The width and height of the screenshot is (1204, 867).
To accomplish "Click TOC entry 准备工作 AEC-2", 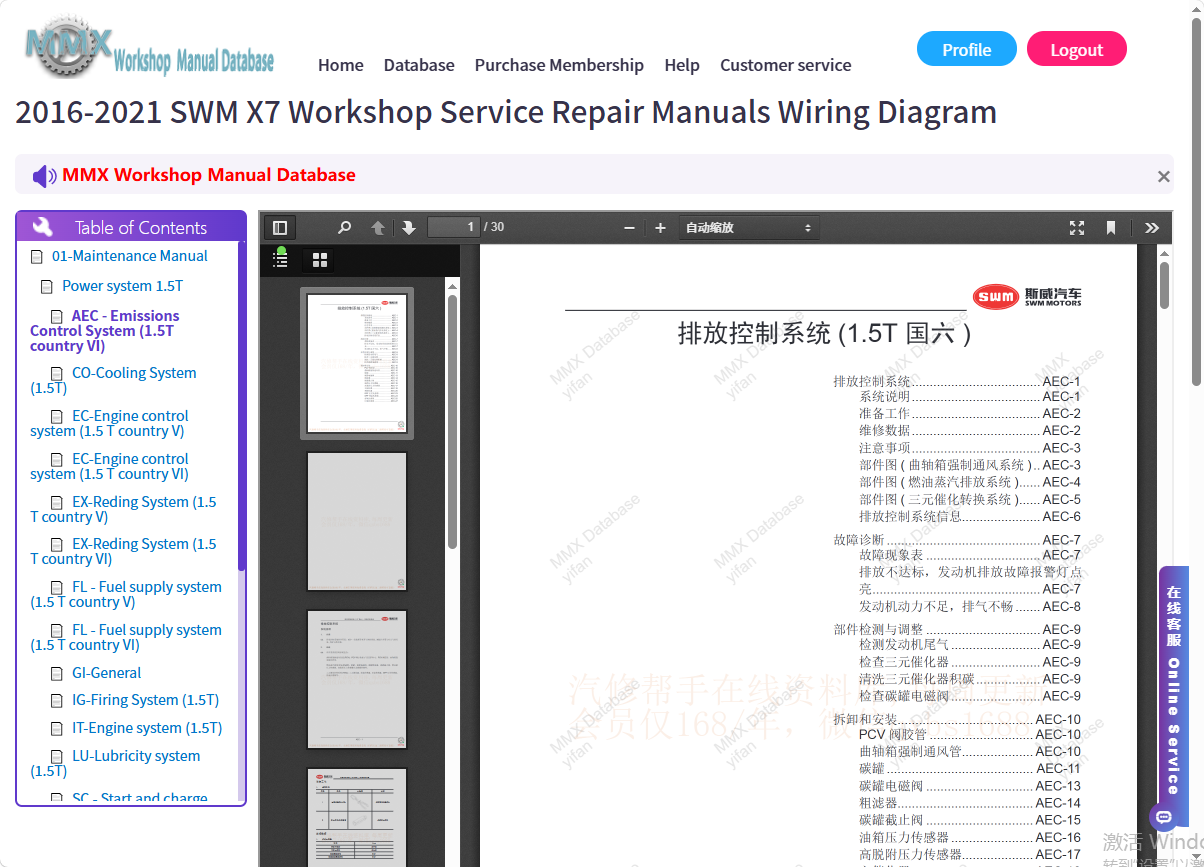I will coord(970,413).
